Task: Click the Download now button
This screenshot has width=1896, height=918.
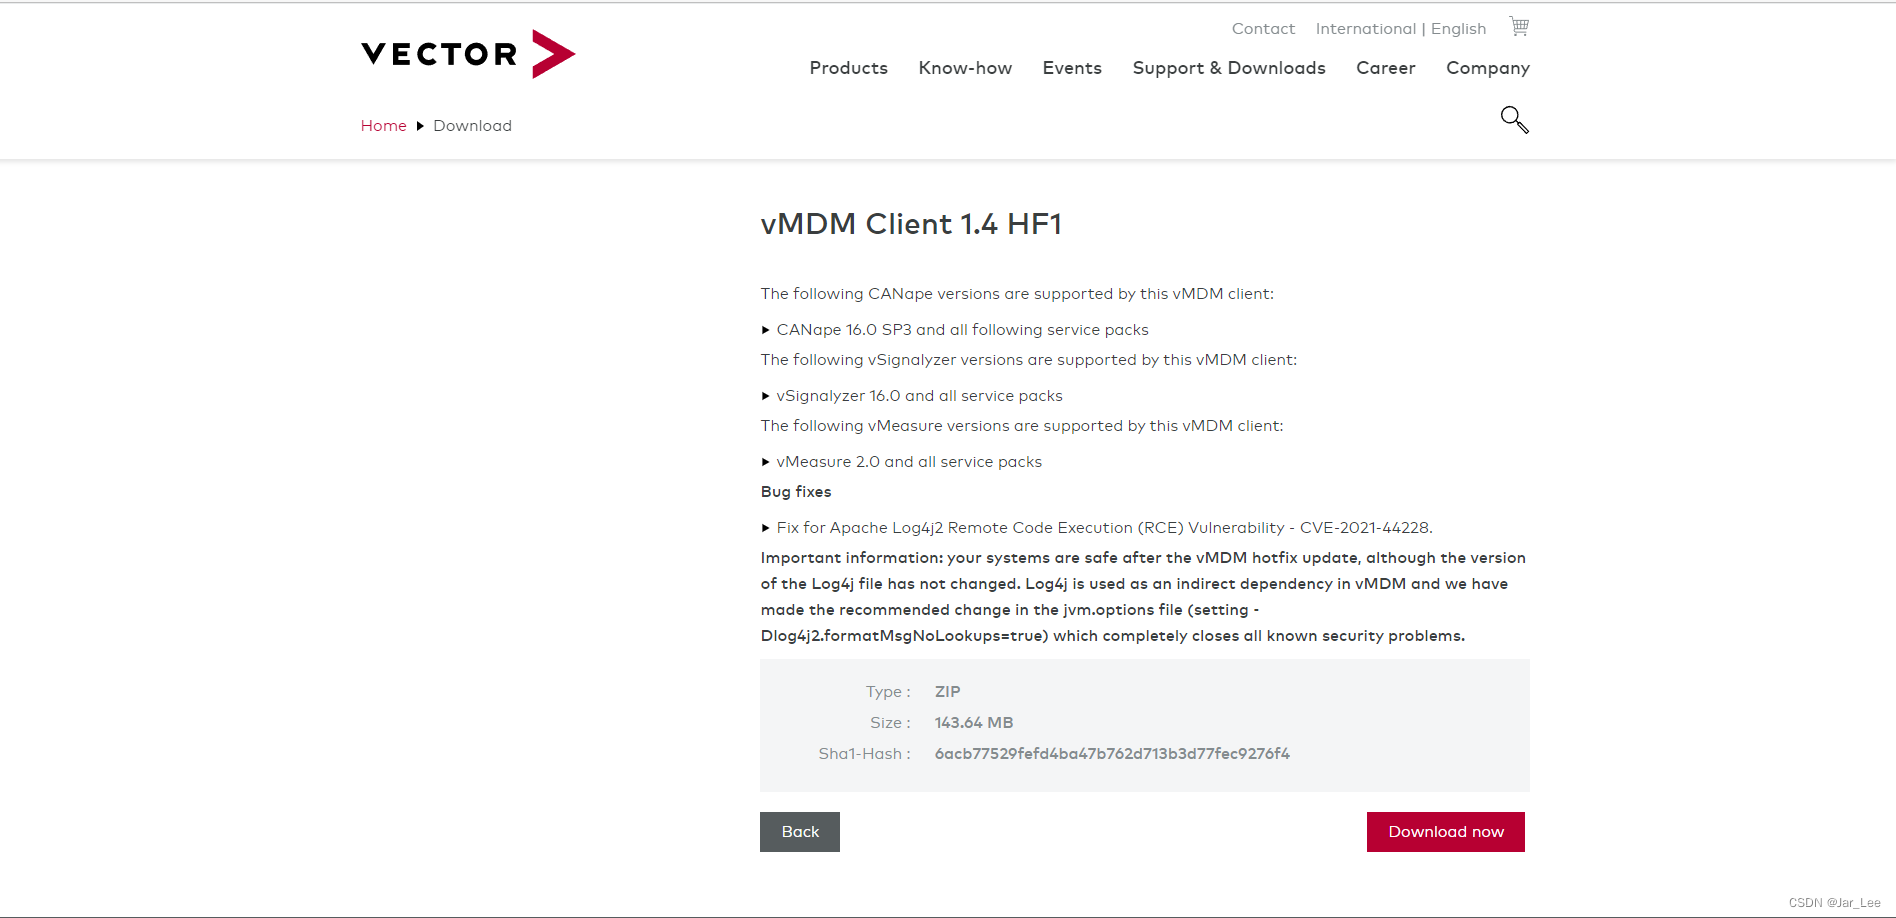Action: (1446, 832)
